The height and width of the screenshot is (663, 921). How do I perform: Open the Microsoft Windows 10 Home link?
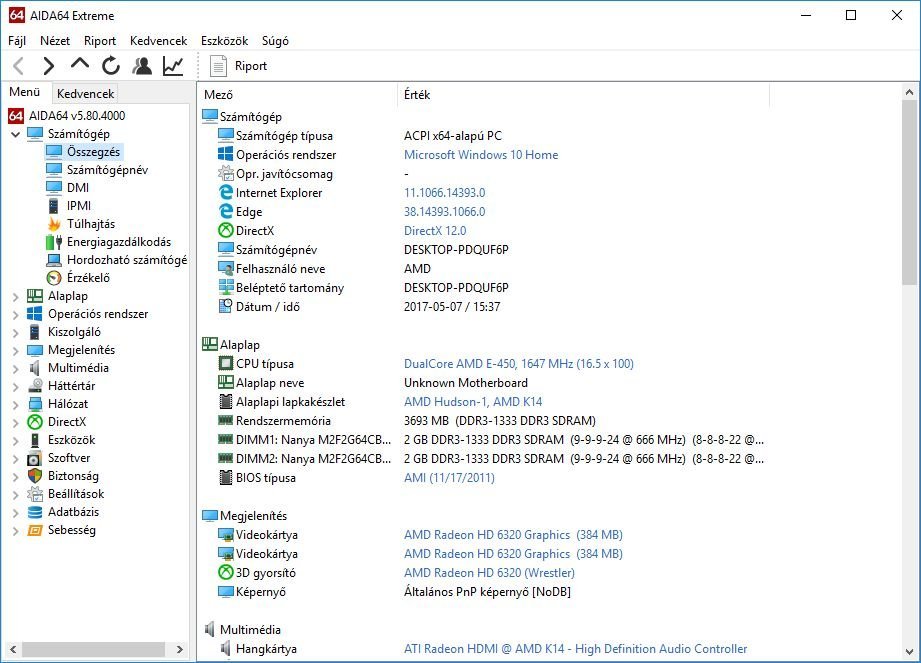tap(481, 154)
